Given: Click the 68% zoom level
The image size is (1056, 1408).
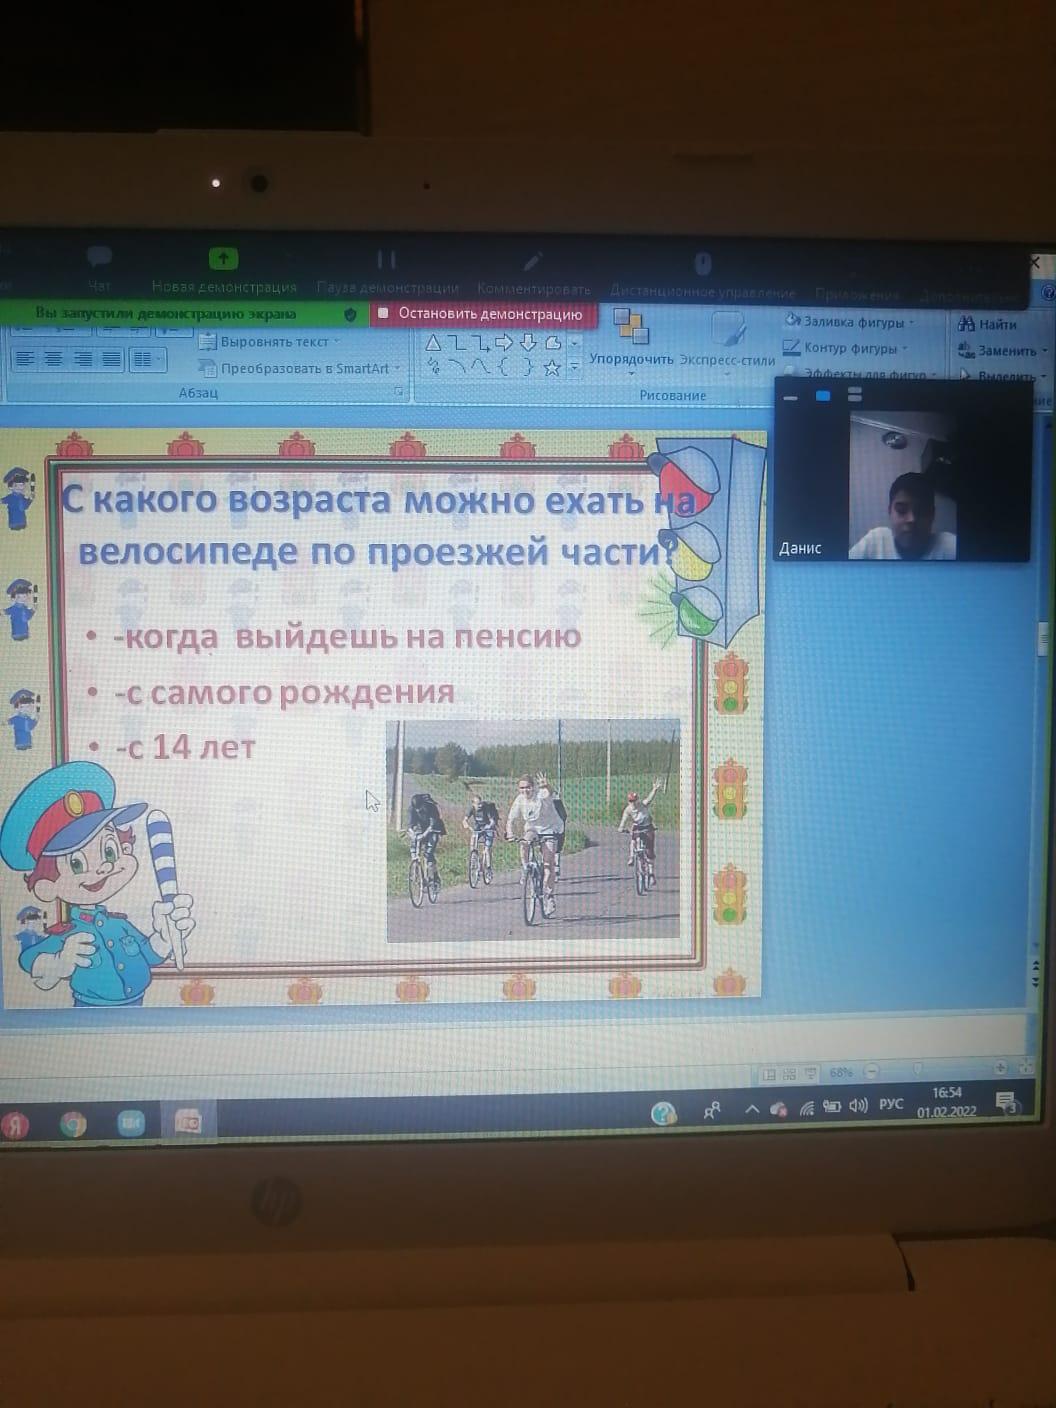Looking at the screenshot, I should pos(841,1072).
